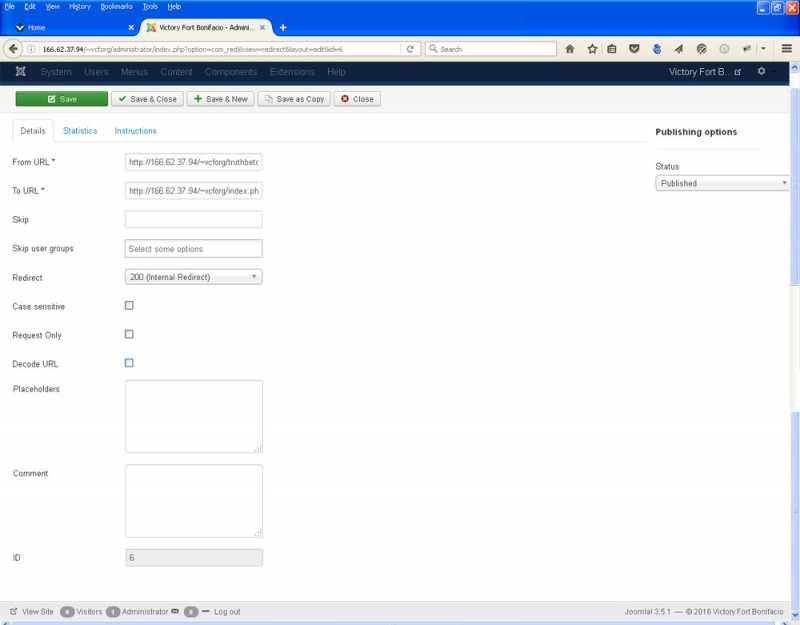The height and width of the screenshot is (625, 800).
Task: Open Skip user groups multi-select
Action: pos(193,248)
